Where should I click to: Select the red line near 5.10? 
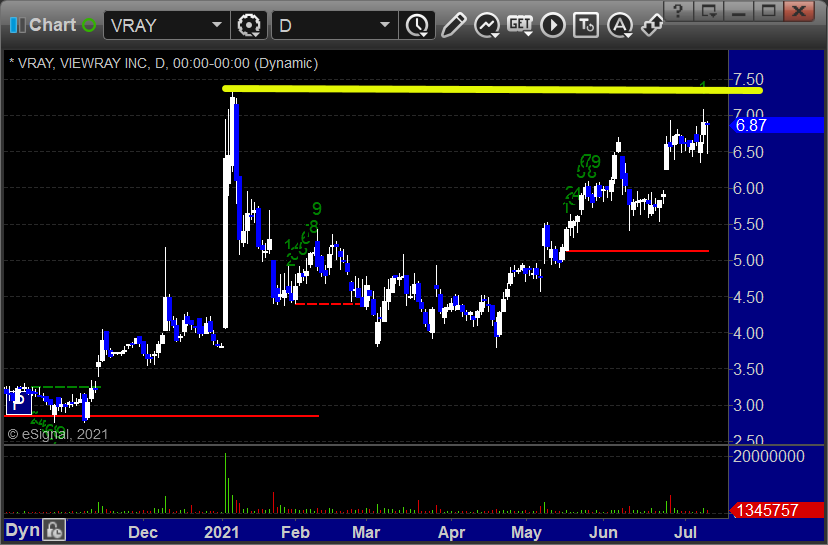click(x=637, y=251)
